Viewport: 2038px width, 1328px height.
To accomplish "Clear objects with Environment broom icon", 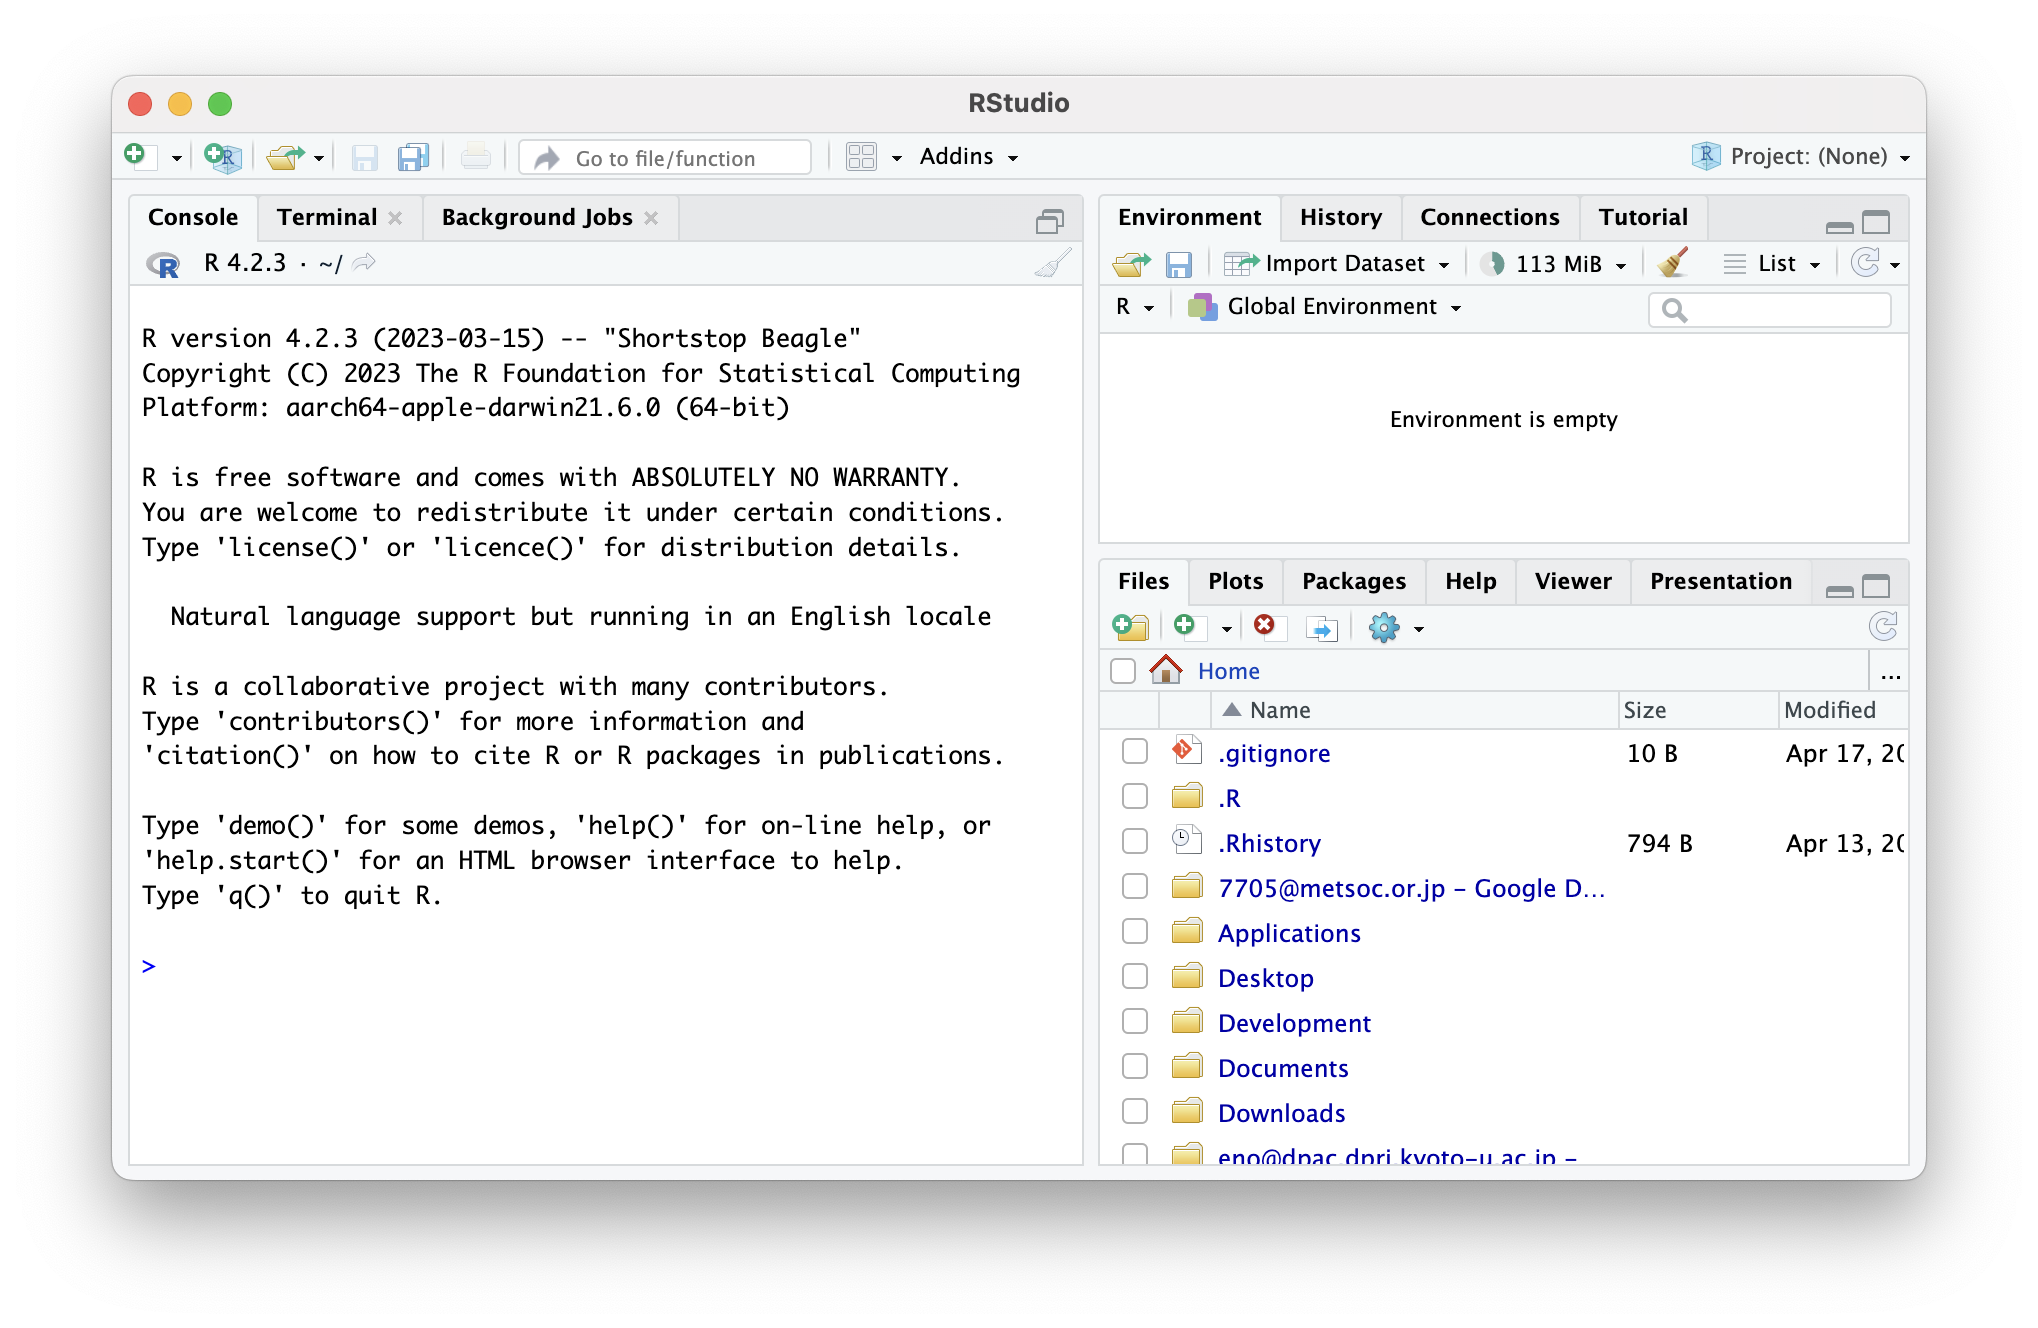I will tap(1673, 263).
